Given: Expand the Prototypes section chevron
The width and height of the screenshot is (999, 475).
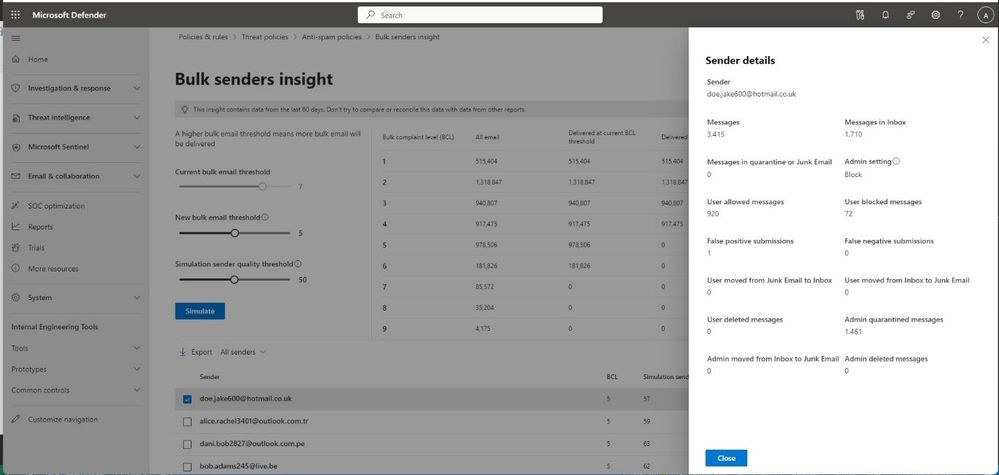Looking at the screenshot, I should (x=137, y=369).
